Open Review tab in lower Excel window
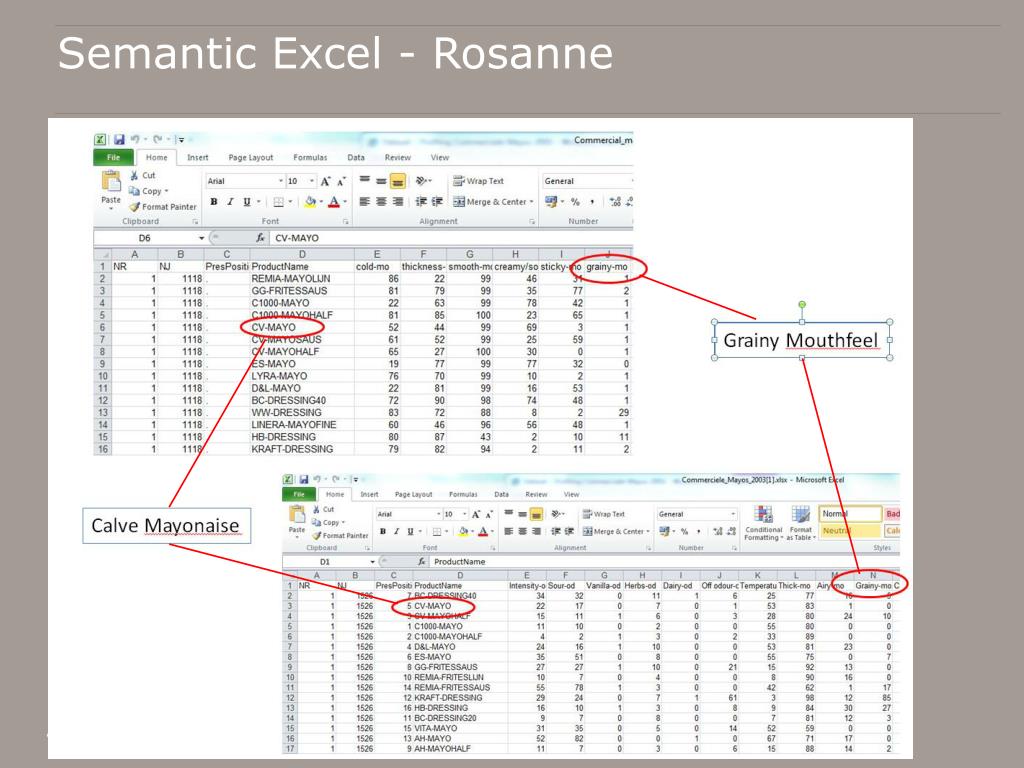Image resolution: width=1024 pixels, height=768 pixels. (x=536, y=494)
